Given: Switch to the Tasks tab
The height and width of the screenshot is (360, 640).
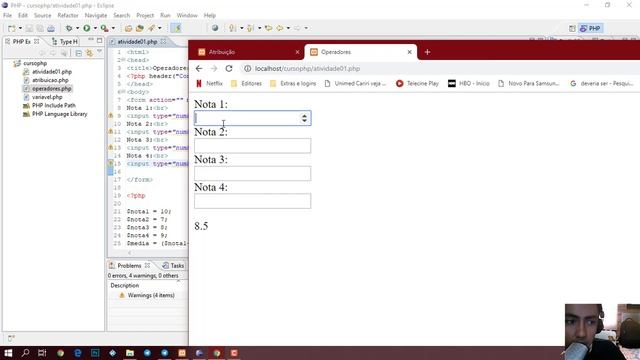Looking at the screenshot, I should tap(173, 266).
